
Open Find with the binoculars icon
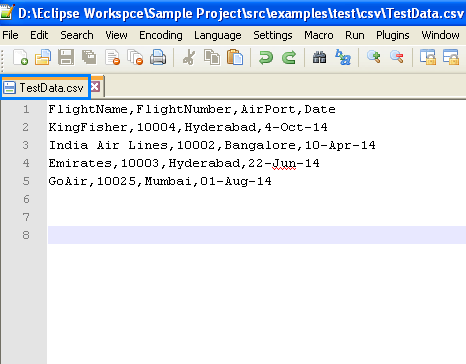click(319, 57)
